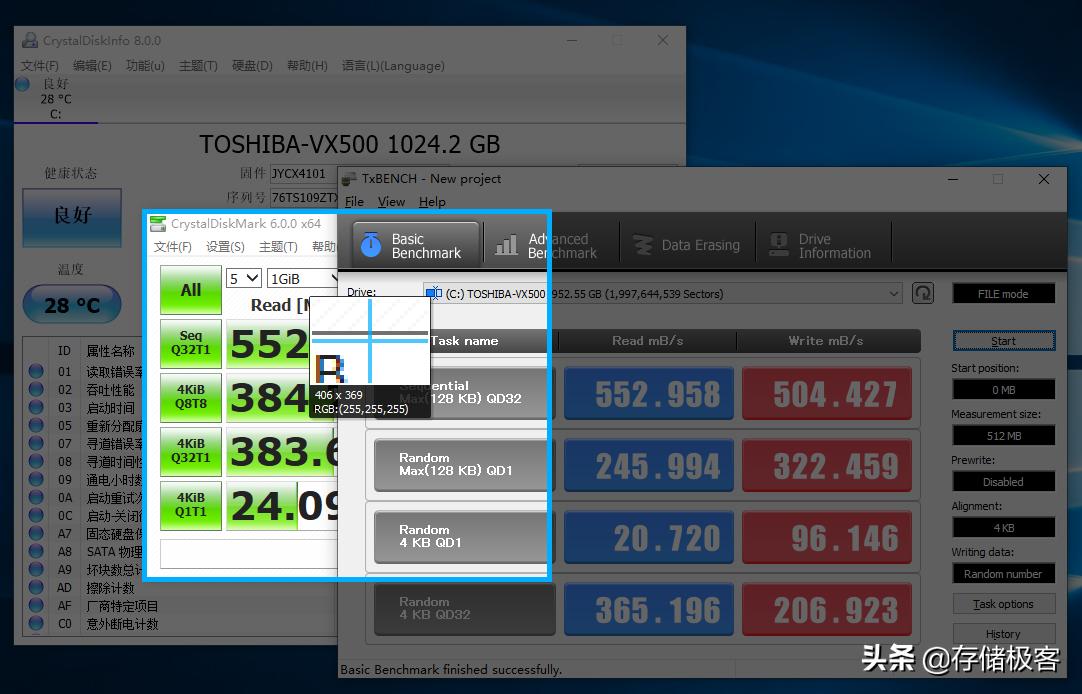Screen dimensions: 1082x694
Task: Open the Help menu in TxBENCH
Action: [432, 201]
